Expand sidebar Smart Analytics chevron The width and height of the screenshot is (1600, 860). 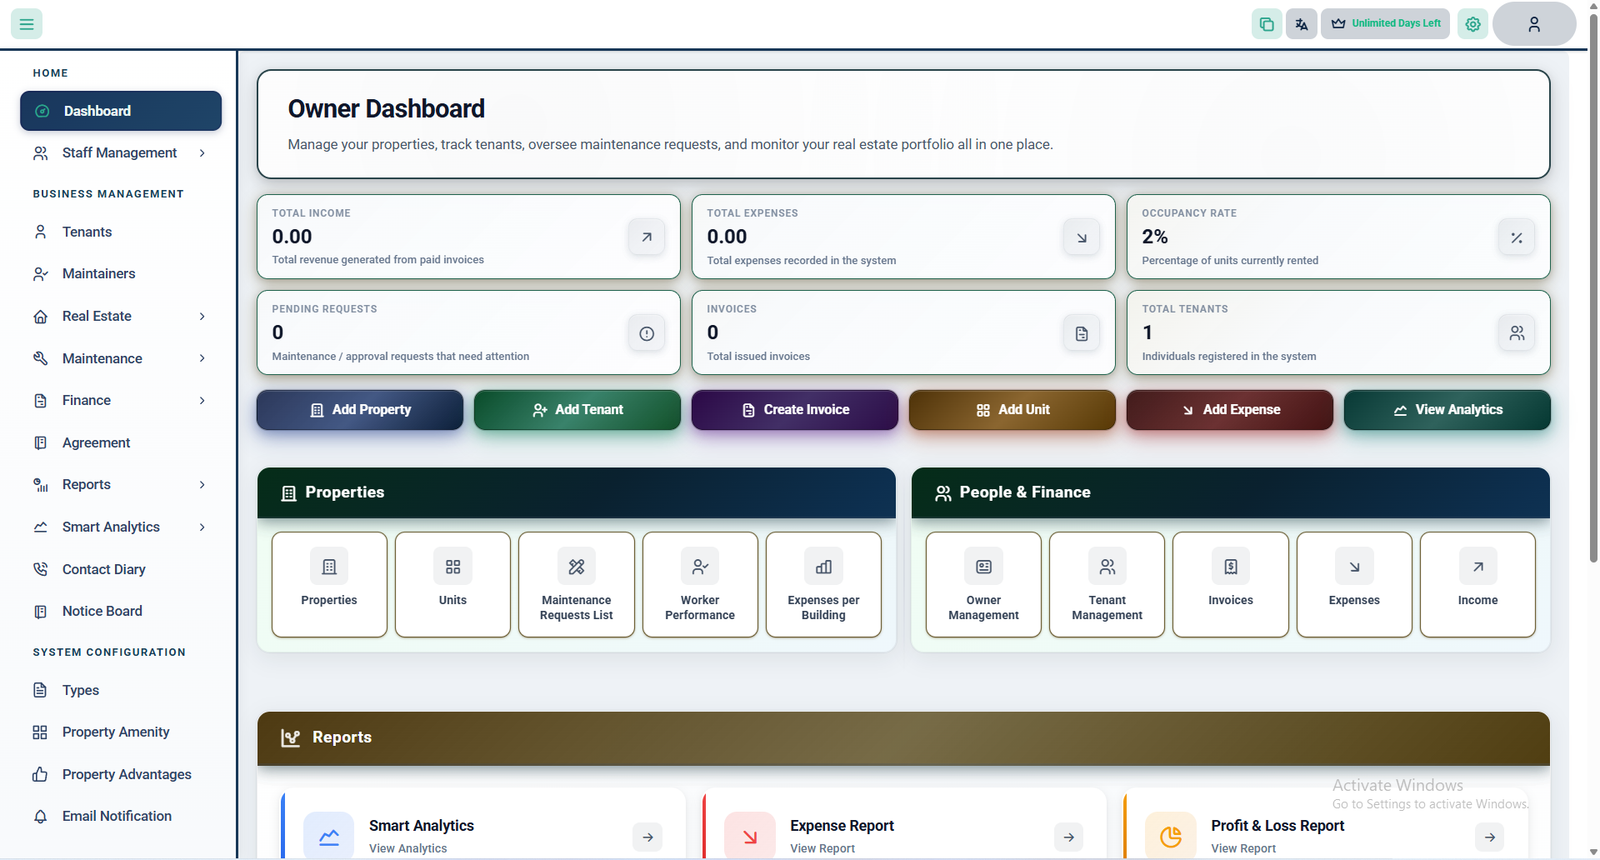tap(202, 527)
